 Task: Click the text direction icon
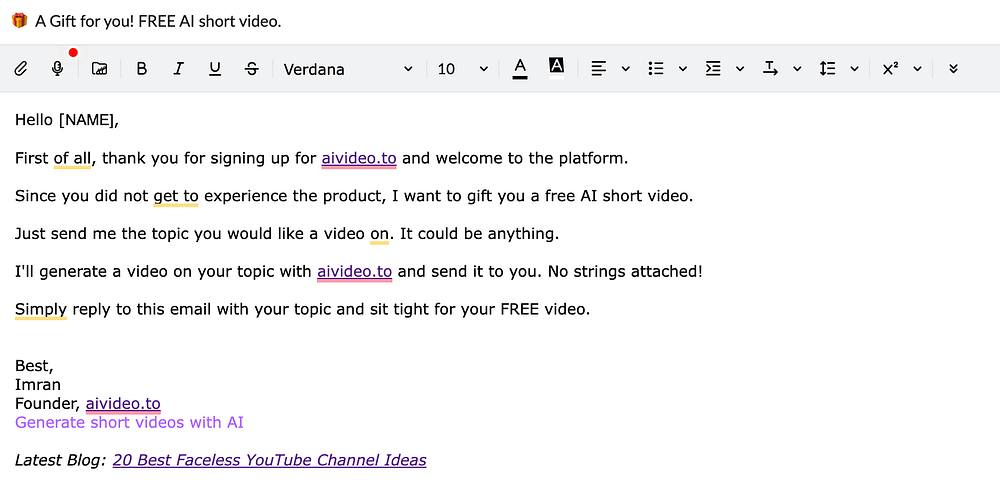coord(770,69)
